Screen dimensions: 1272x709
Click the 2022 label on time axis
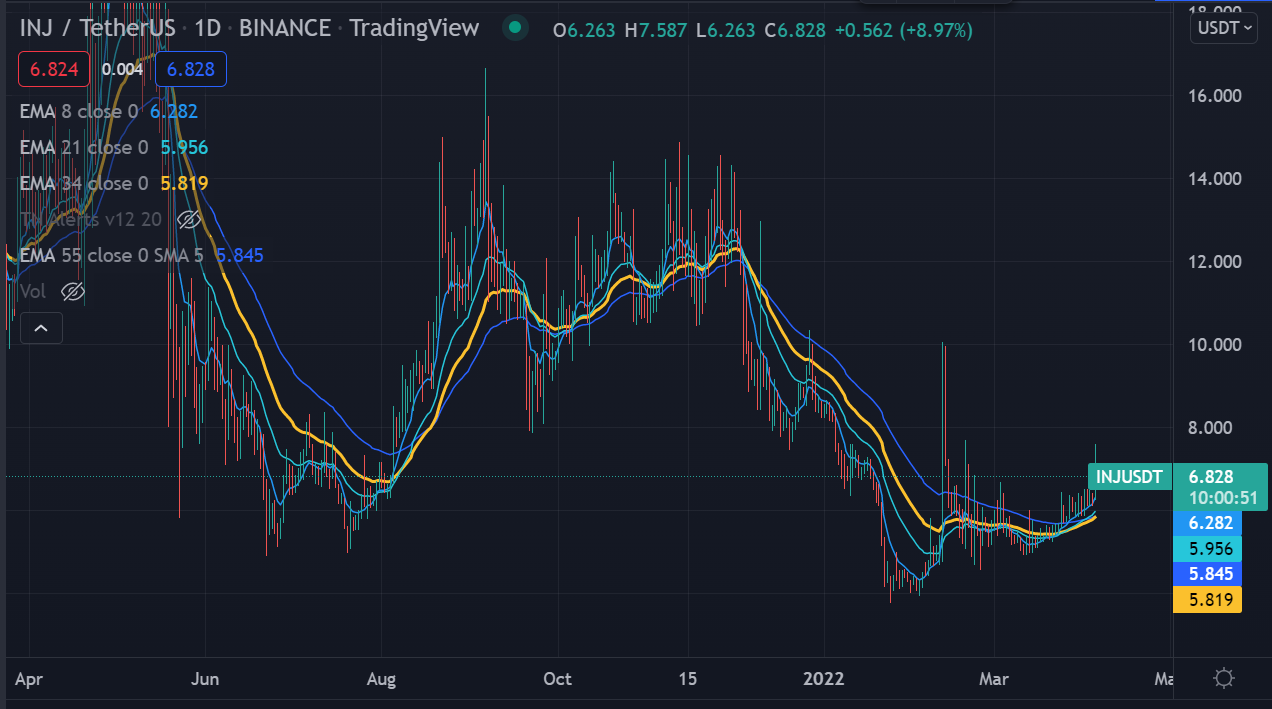click(x=823, y=679)
